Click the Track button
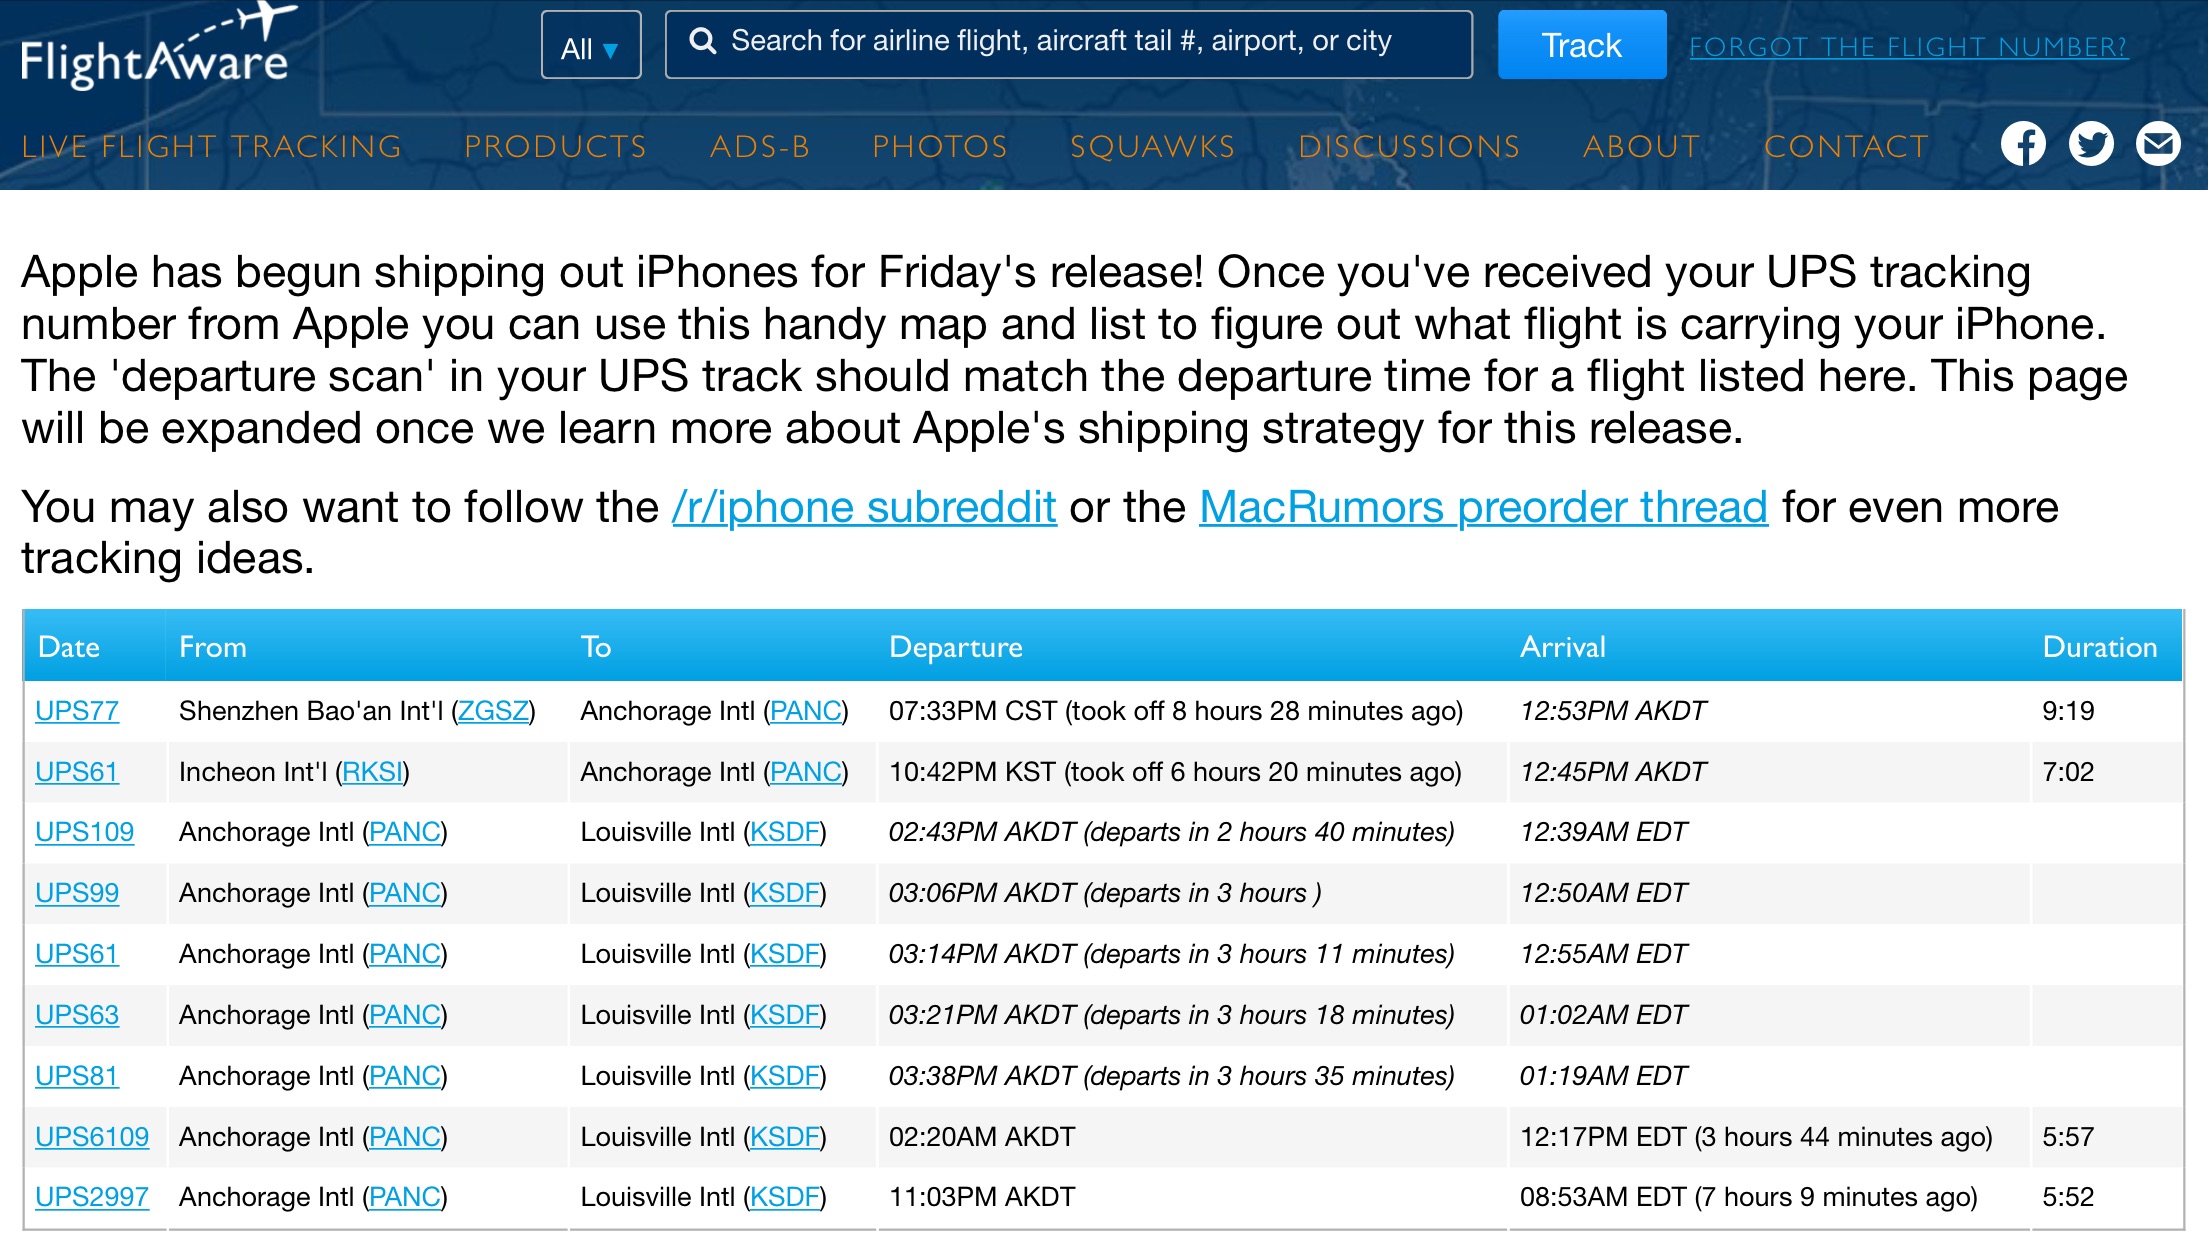2208x1242 pixels. tap(1581, 45)
